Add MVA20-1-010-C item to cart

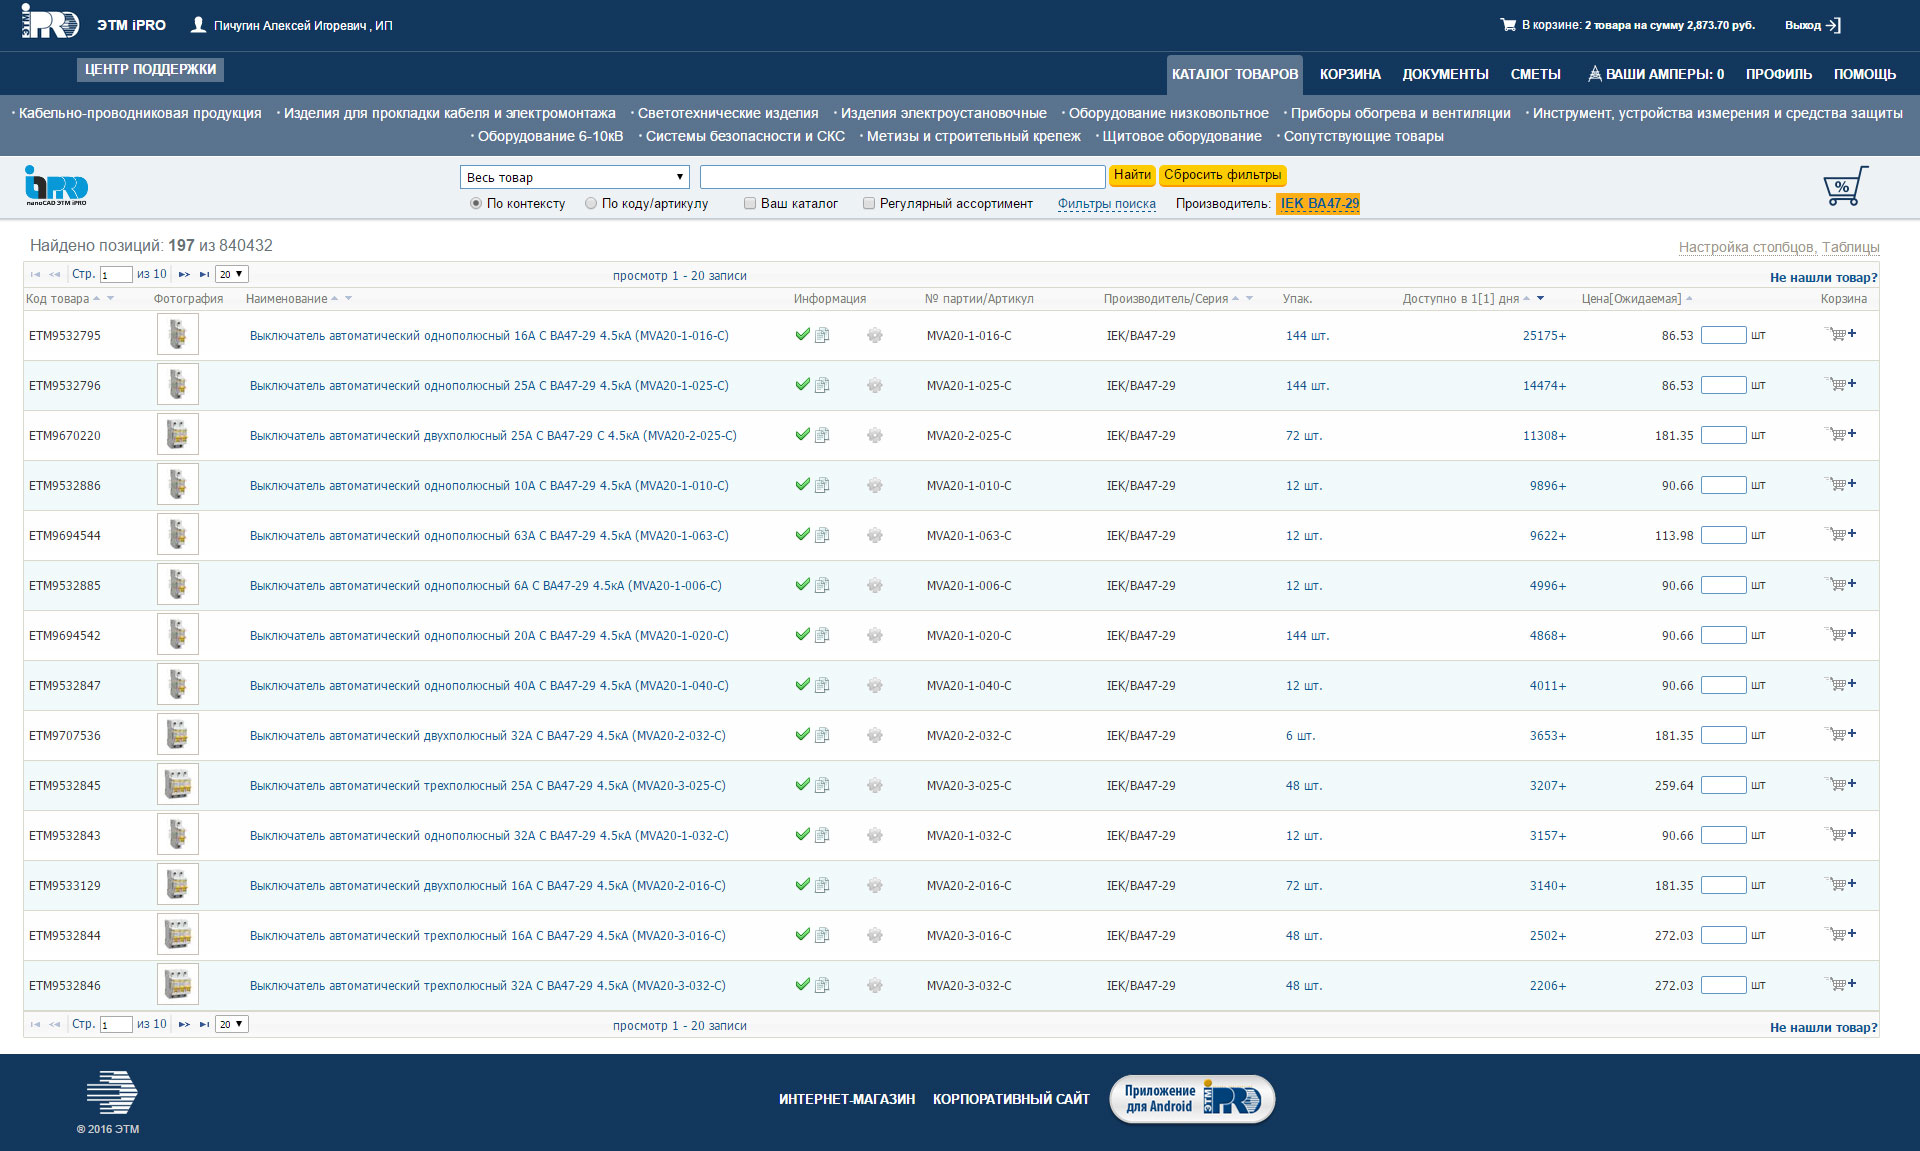(1840, 484)
